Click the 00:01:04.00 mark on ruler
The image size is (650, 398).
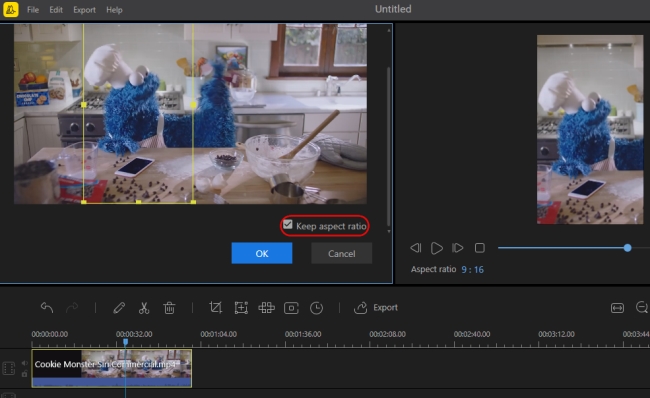pos(218,334)
